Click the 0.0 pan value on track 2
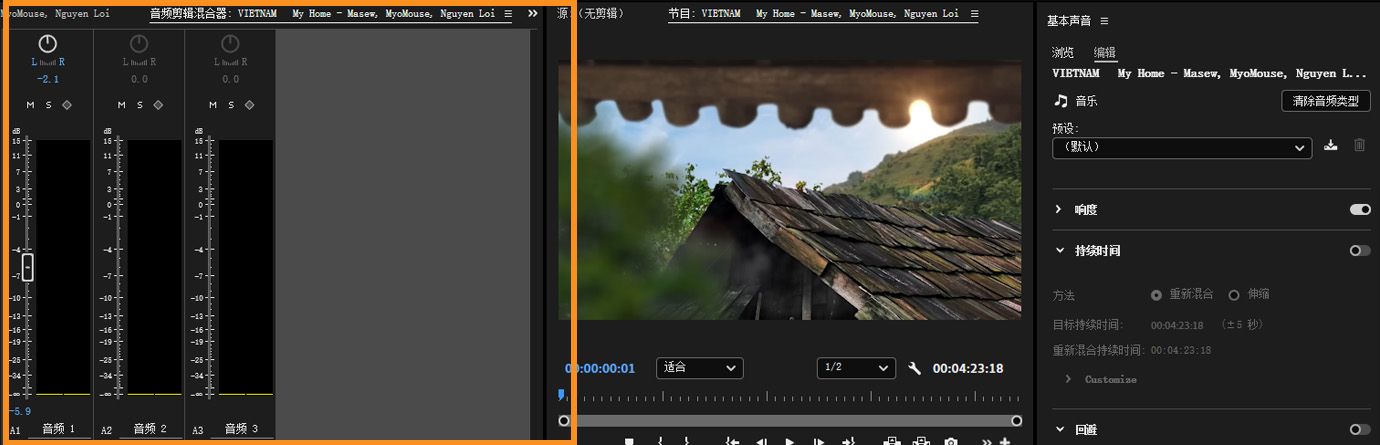The width and height of the screenshot is (1380, 445). [139, 79]
